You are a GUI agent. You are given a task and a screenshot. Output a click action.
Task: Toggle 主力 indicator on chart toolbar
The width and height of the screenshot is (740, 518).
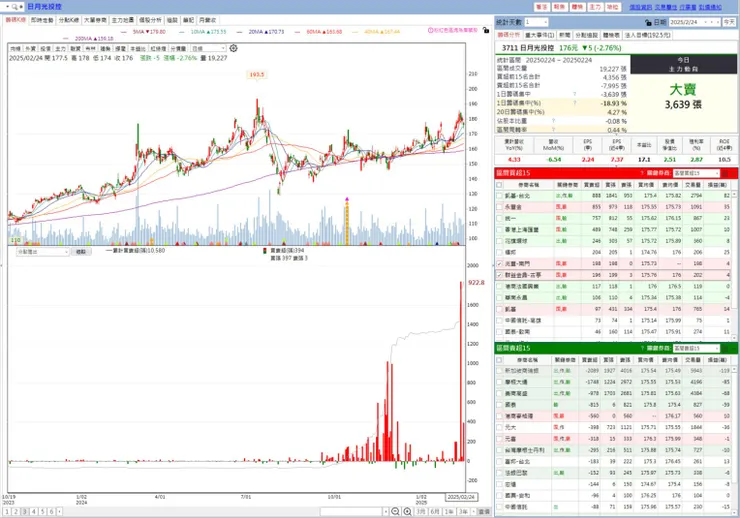pyautogui.click(x=60, y=49)
